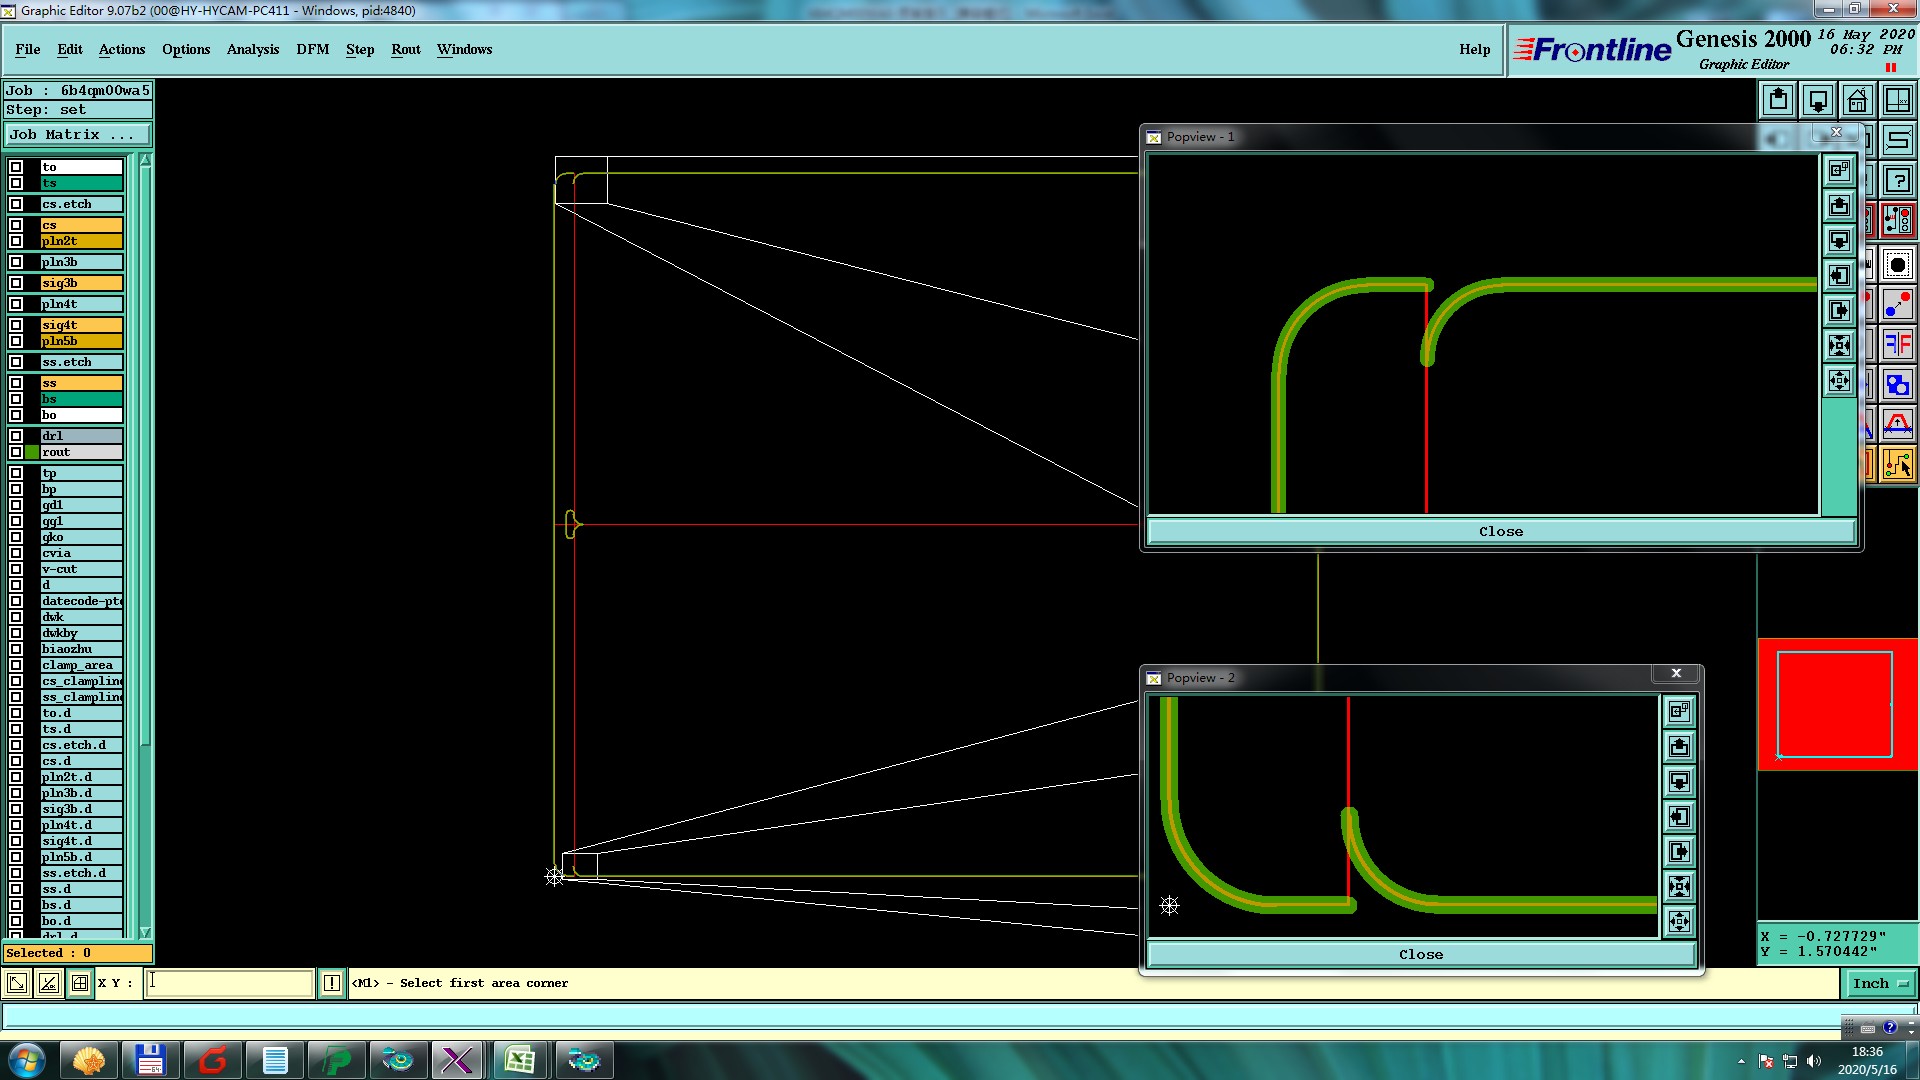The image size is (1920, 1080).
Task: Click the Home view icon
Action: coord(1857,101)
